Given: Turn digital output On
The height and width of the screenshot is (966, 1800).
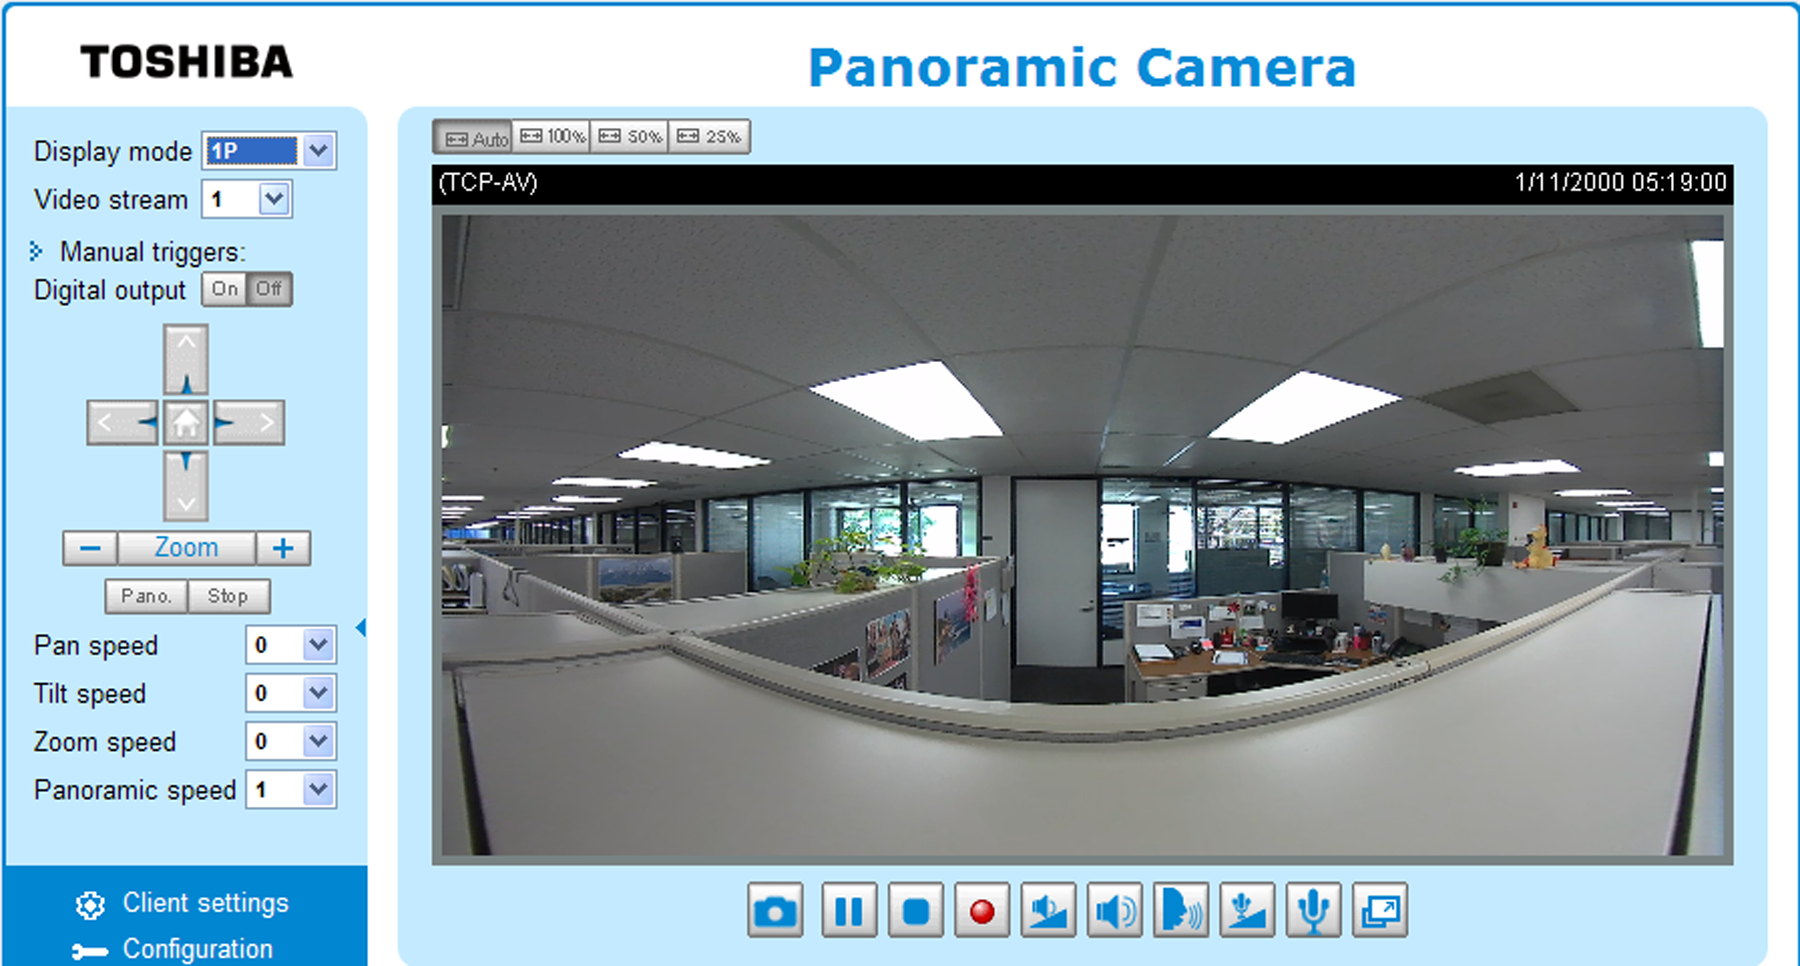Looking at the screenshot, I should click(x=225, y=289).
